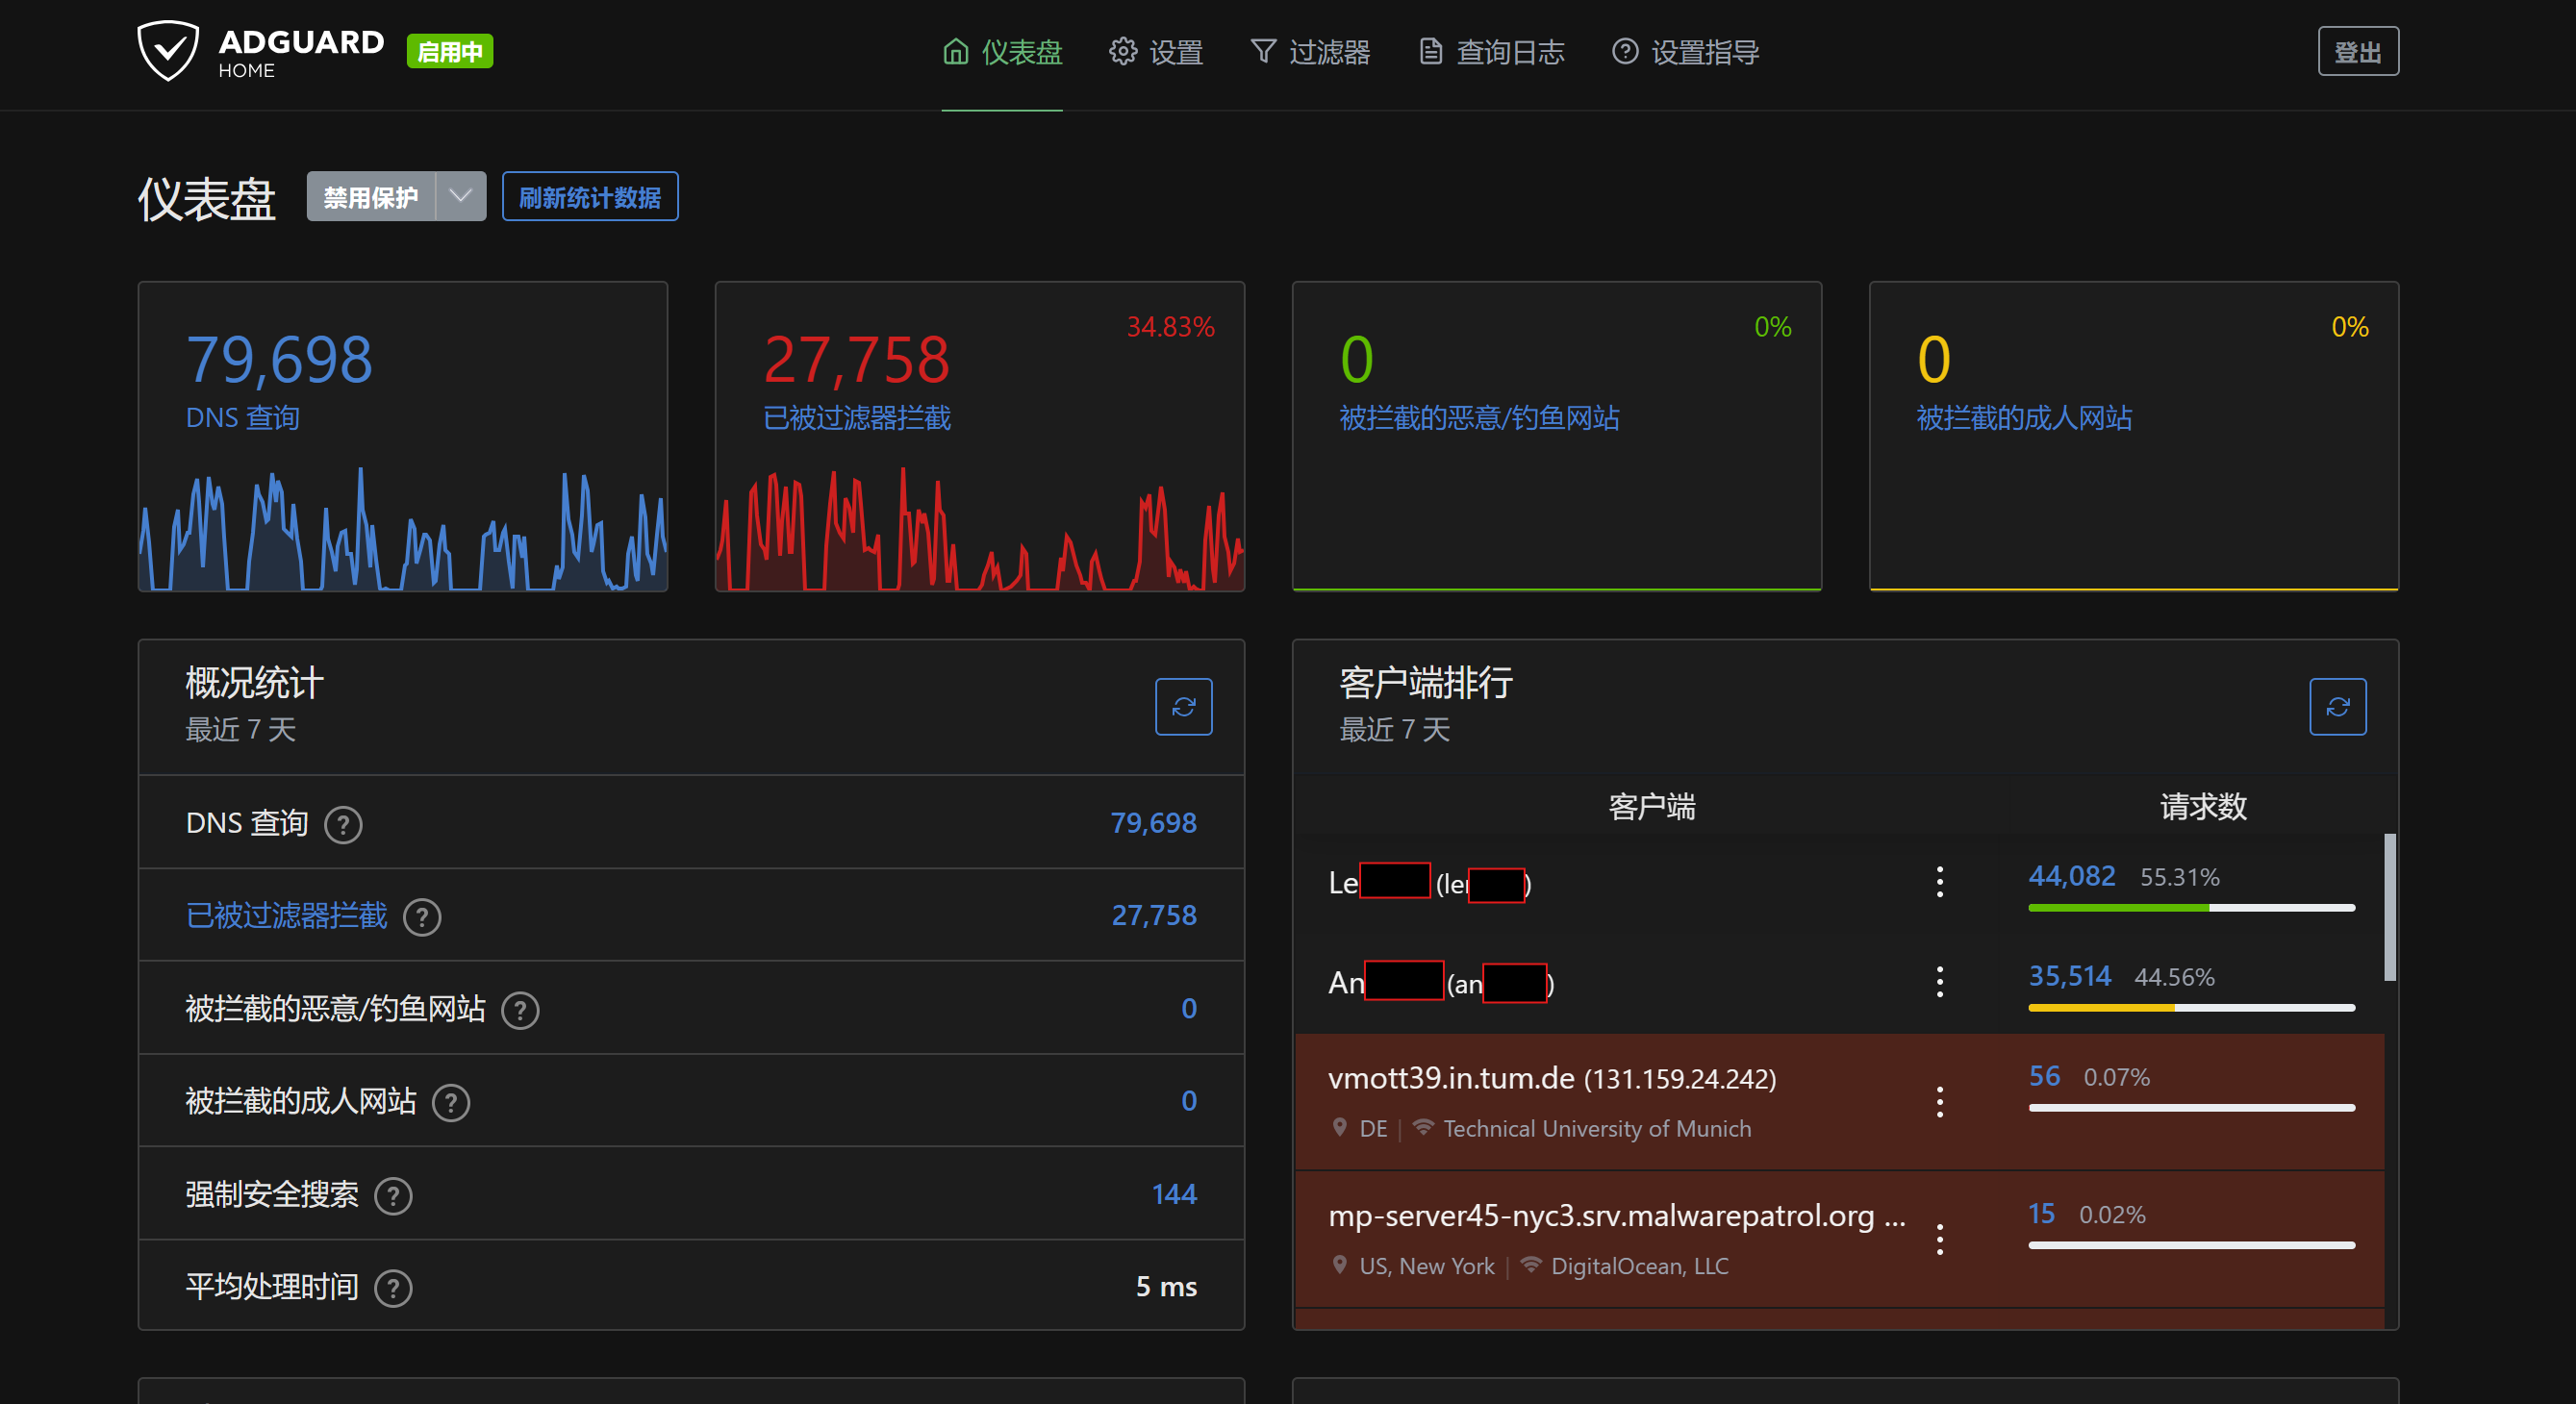The image size is (2576, 1404).
Task: Click 禁用保护 to disable protection
Action: (x=371, y=197)
